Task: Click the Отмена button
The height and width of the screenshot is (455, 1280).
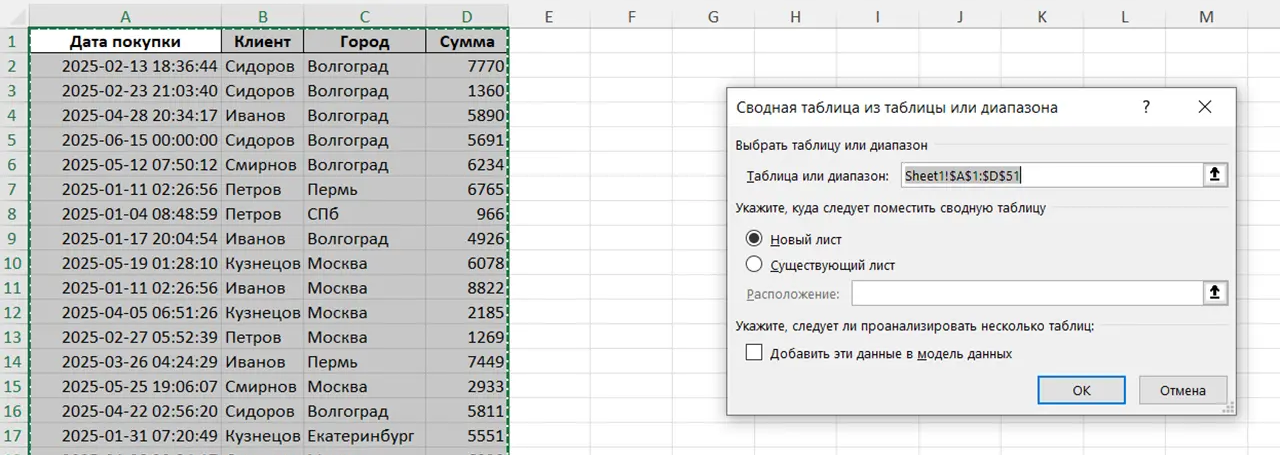Action: click(1182, 390)
